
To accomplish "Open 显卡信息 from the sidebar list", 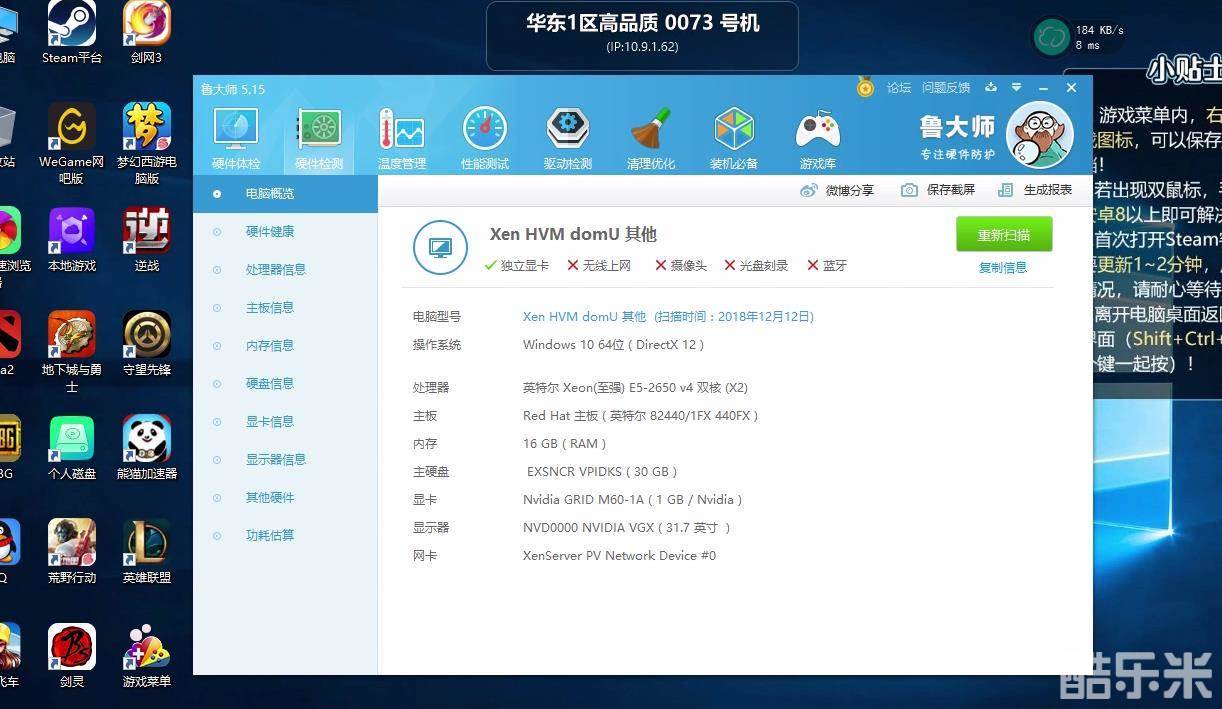I will [270, 422].
